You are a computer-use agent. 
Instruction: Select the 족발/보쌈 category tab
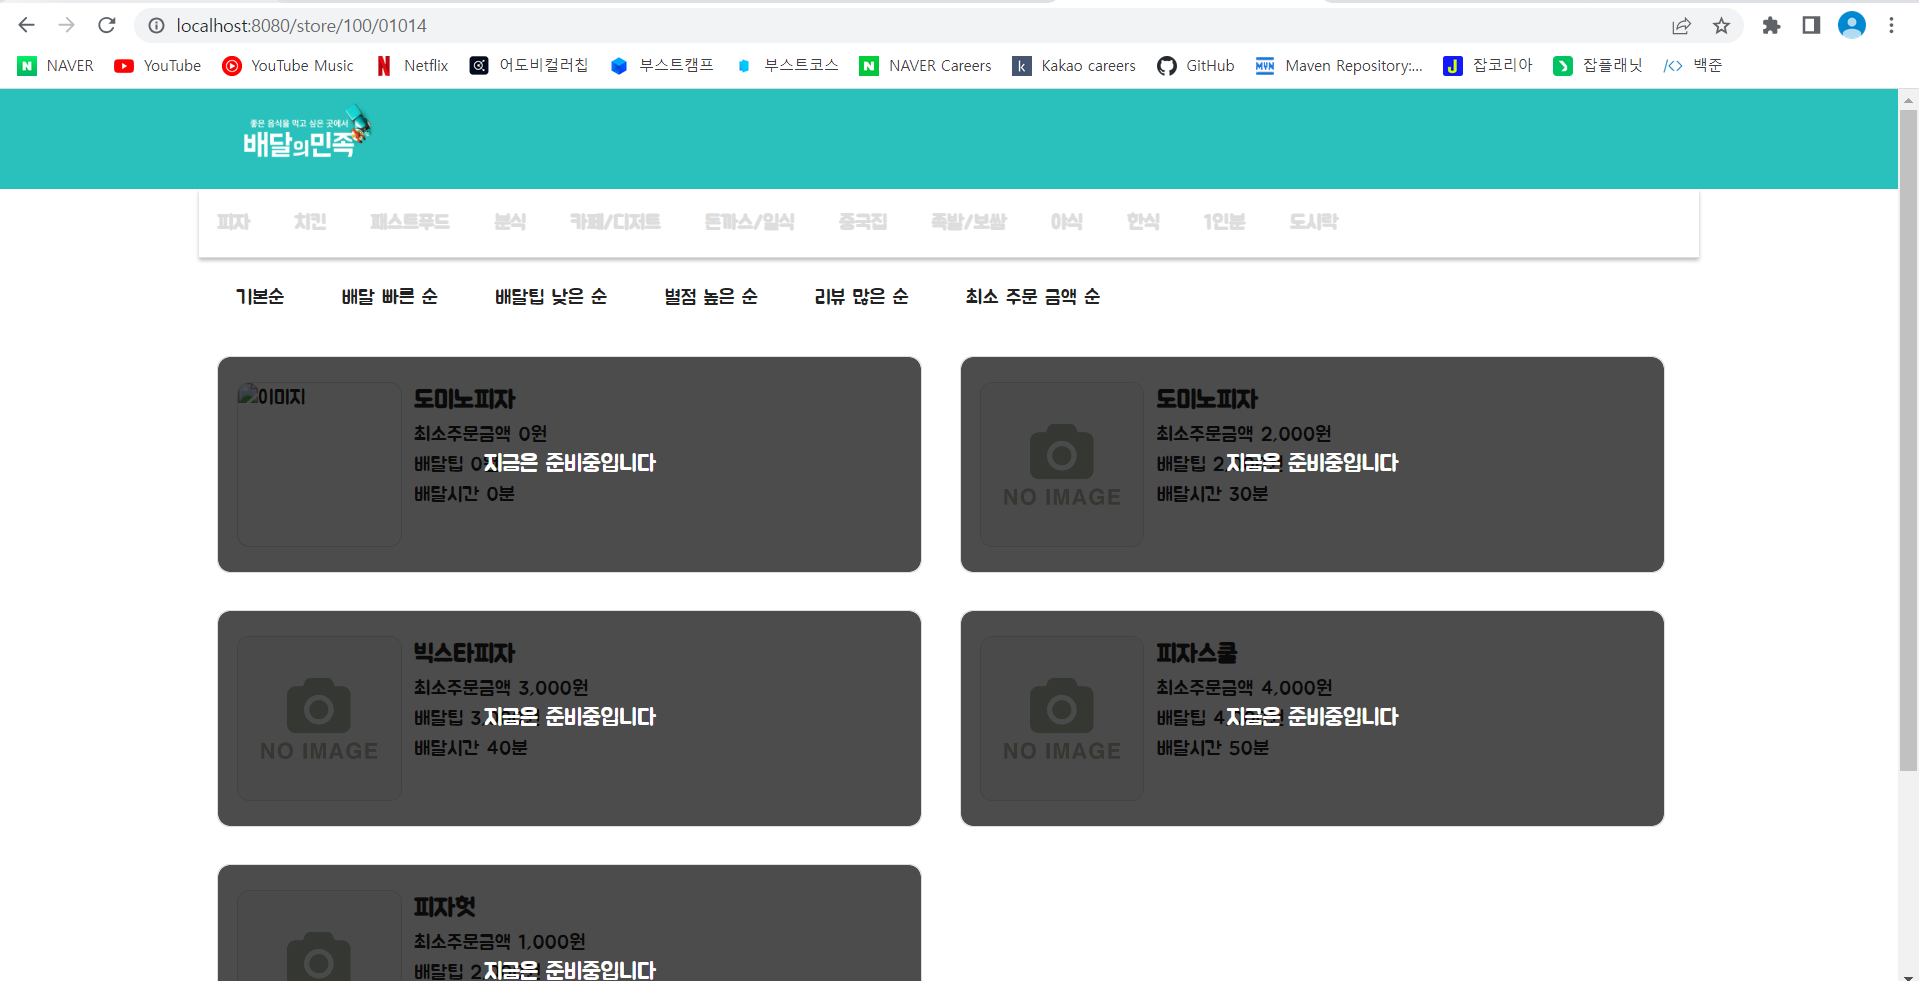tap(968, 222)
